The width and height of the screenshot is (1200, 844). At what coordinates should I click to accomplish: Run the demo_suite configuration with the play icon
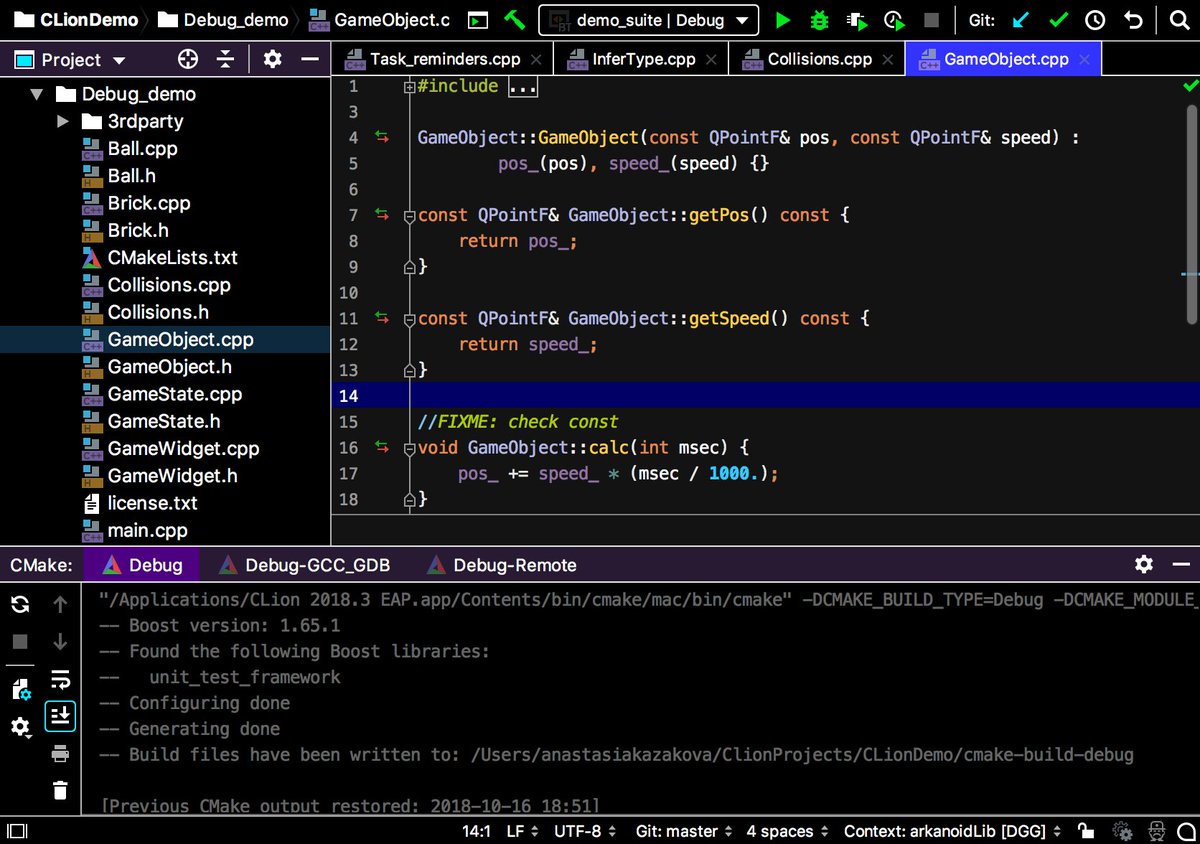783,20
